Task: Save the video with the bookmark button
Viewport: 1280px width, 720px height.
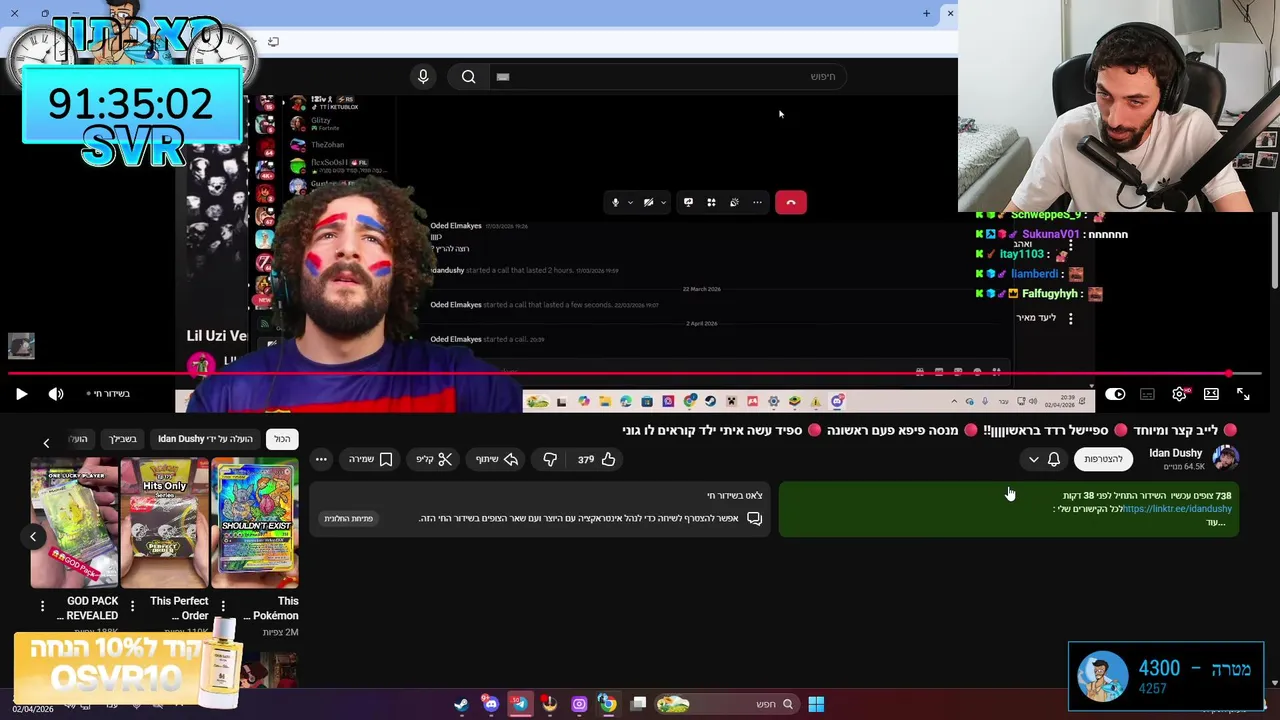Action: 370,459
